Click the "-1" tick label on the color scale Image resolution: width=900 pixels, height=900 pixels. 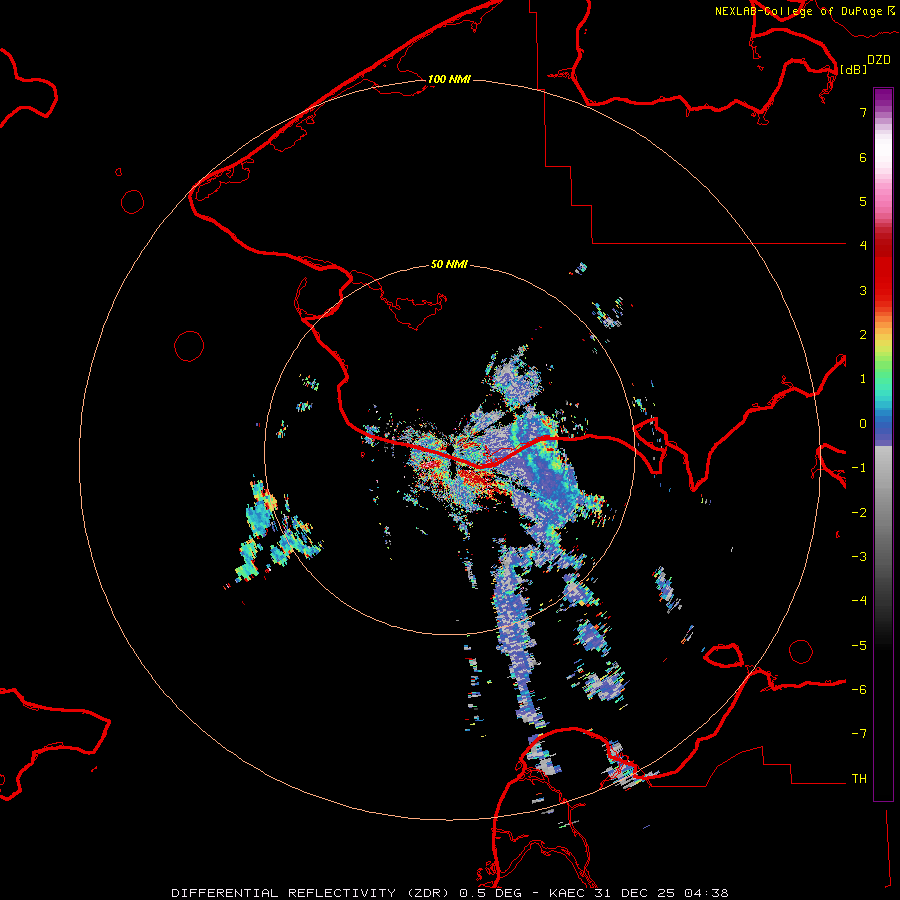coord(859,468)
